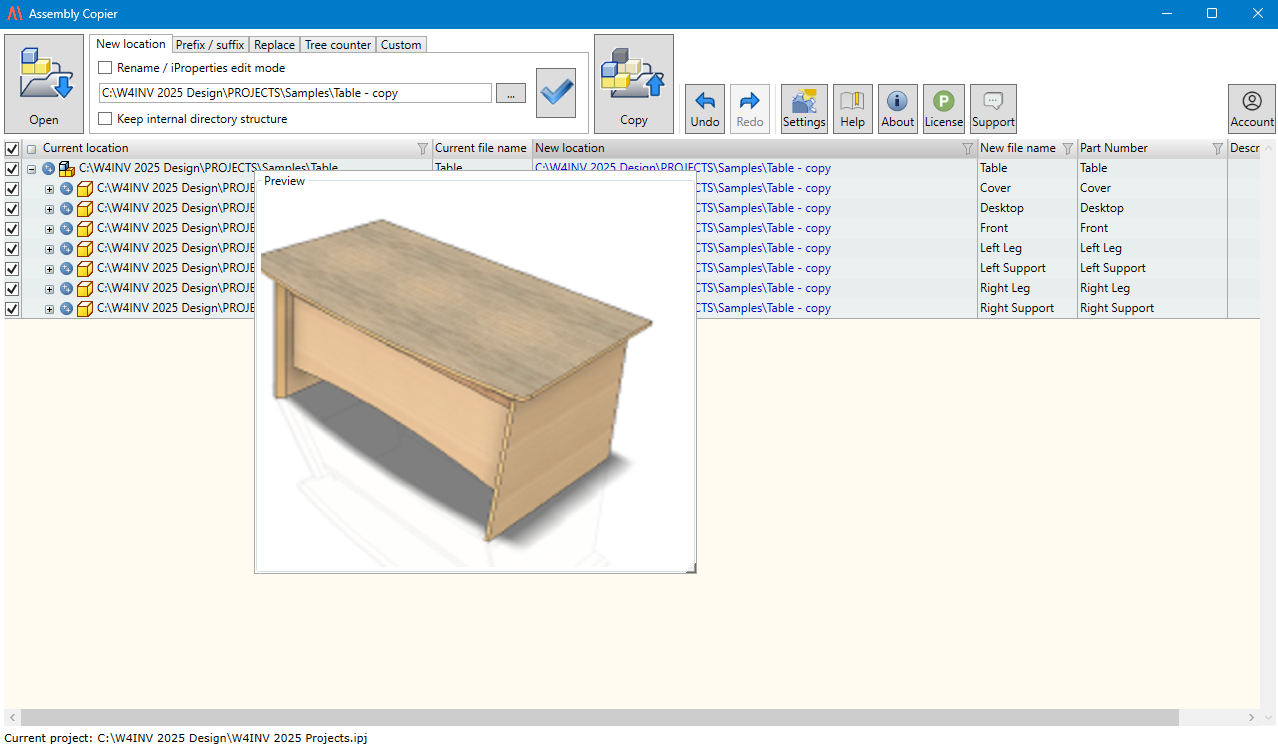Image resolution: width=1278 pixels, height=745 pixels.
Task: Switch to the Replace tab
Action: pyautogui.click(x=274, y=45)
